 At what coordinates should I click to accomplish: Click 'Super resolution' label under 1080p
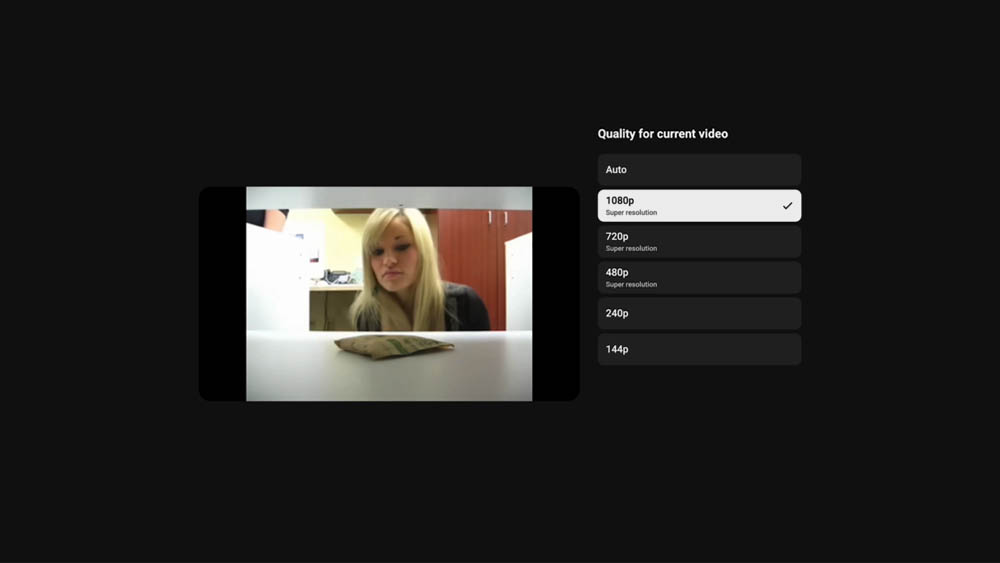(631, 213)
